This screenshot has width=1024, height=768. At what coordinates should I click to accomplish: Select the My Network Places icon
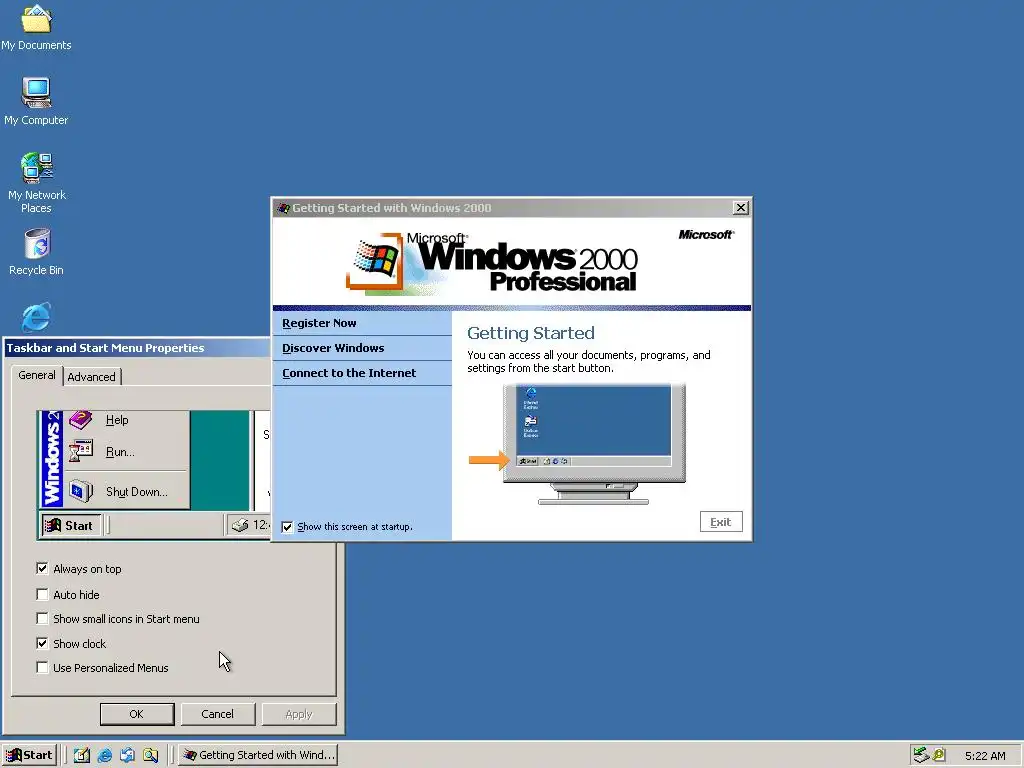point(36,182)
